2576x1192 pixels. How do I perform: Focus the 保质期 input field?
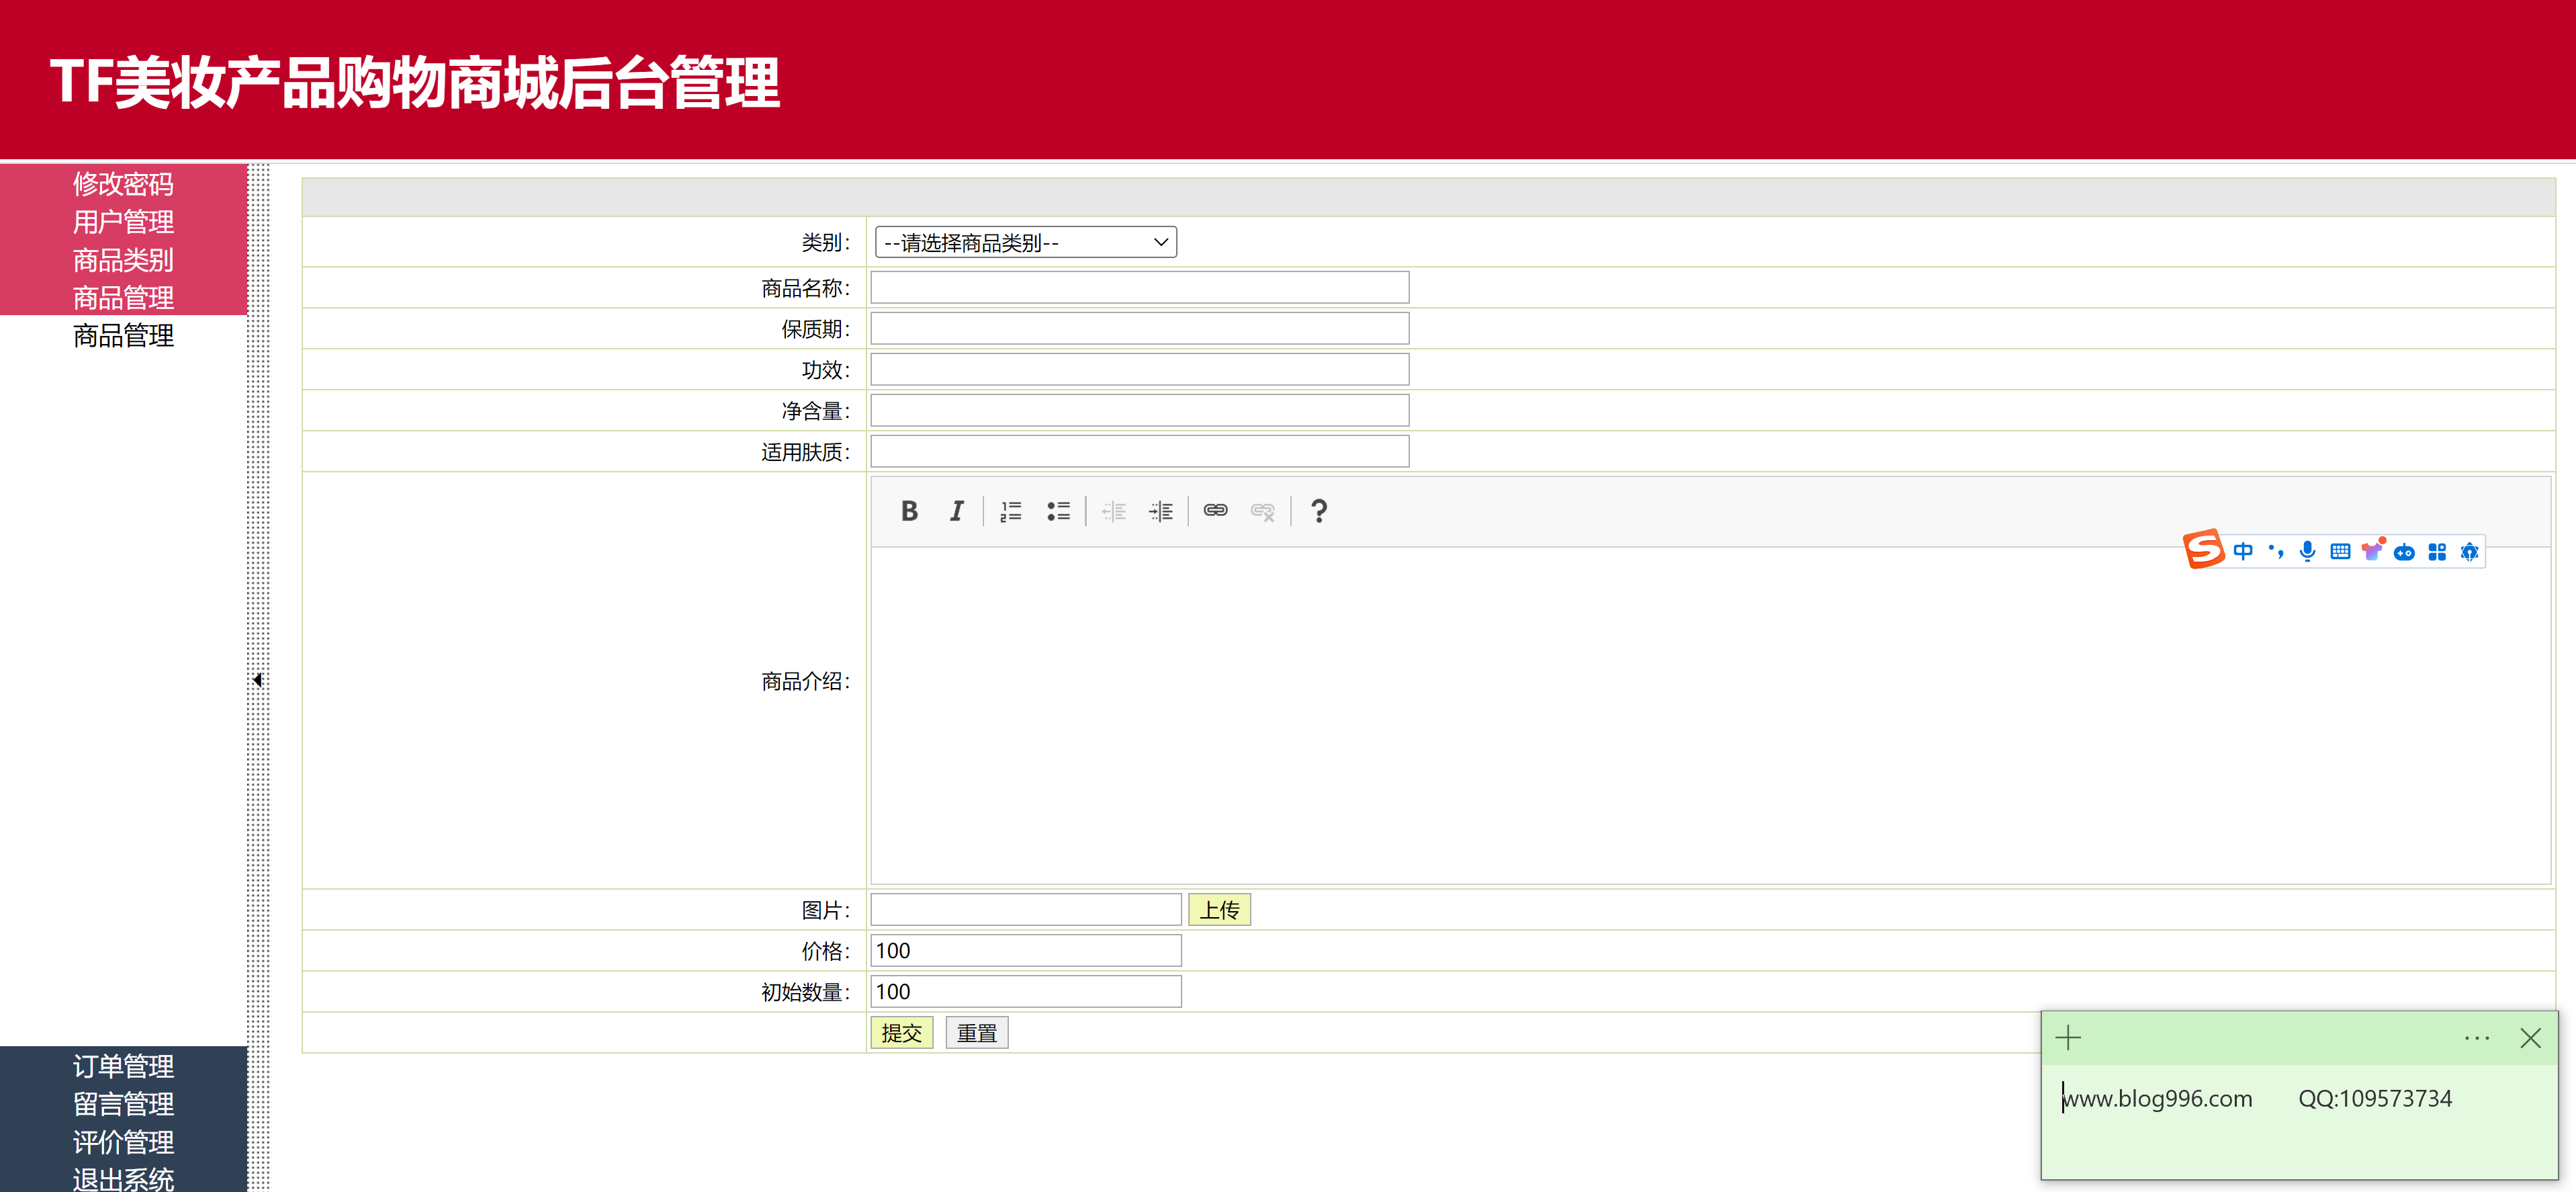point(1139,329)
